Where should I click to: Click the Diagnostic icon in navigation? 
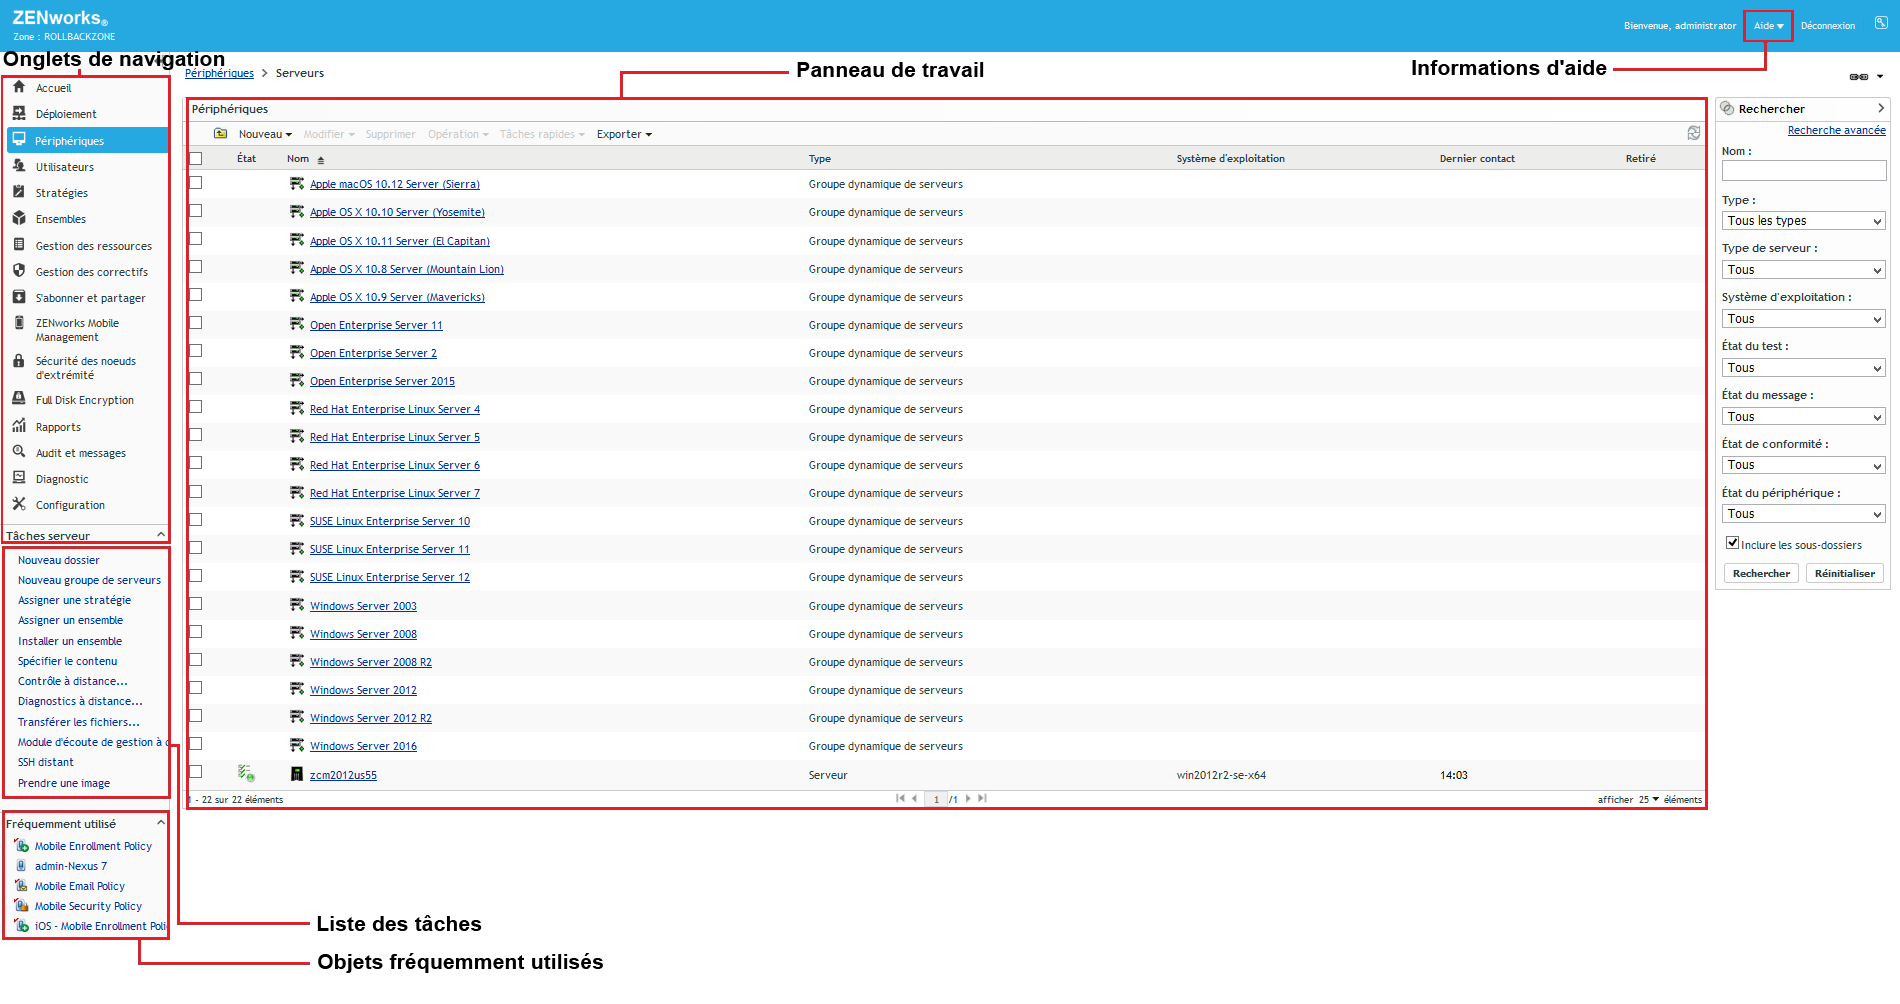(19, 478)
